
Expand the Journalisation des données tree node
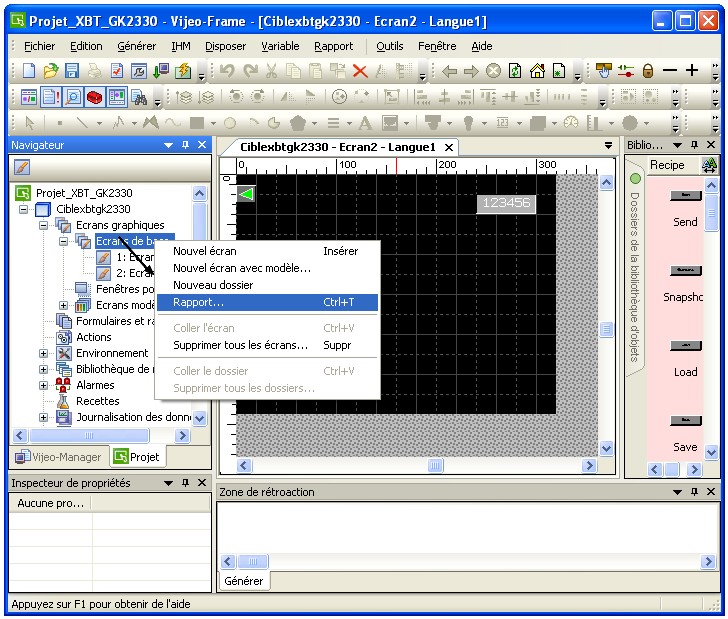[x=43, y=417]
